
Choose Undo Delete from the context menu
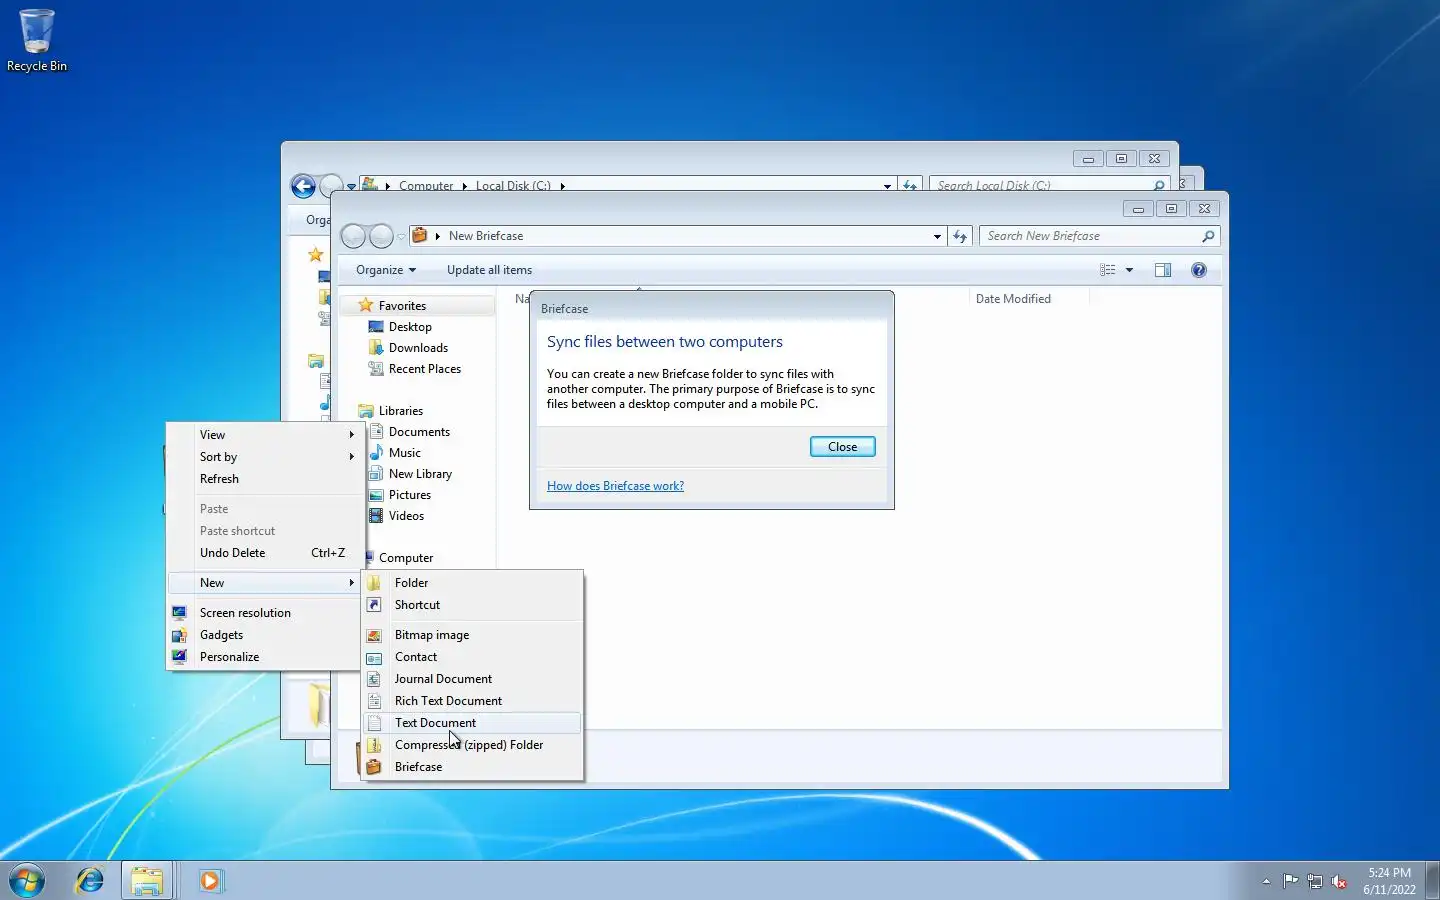(x=264, y=553)
